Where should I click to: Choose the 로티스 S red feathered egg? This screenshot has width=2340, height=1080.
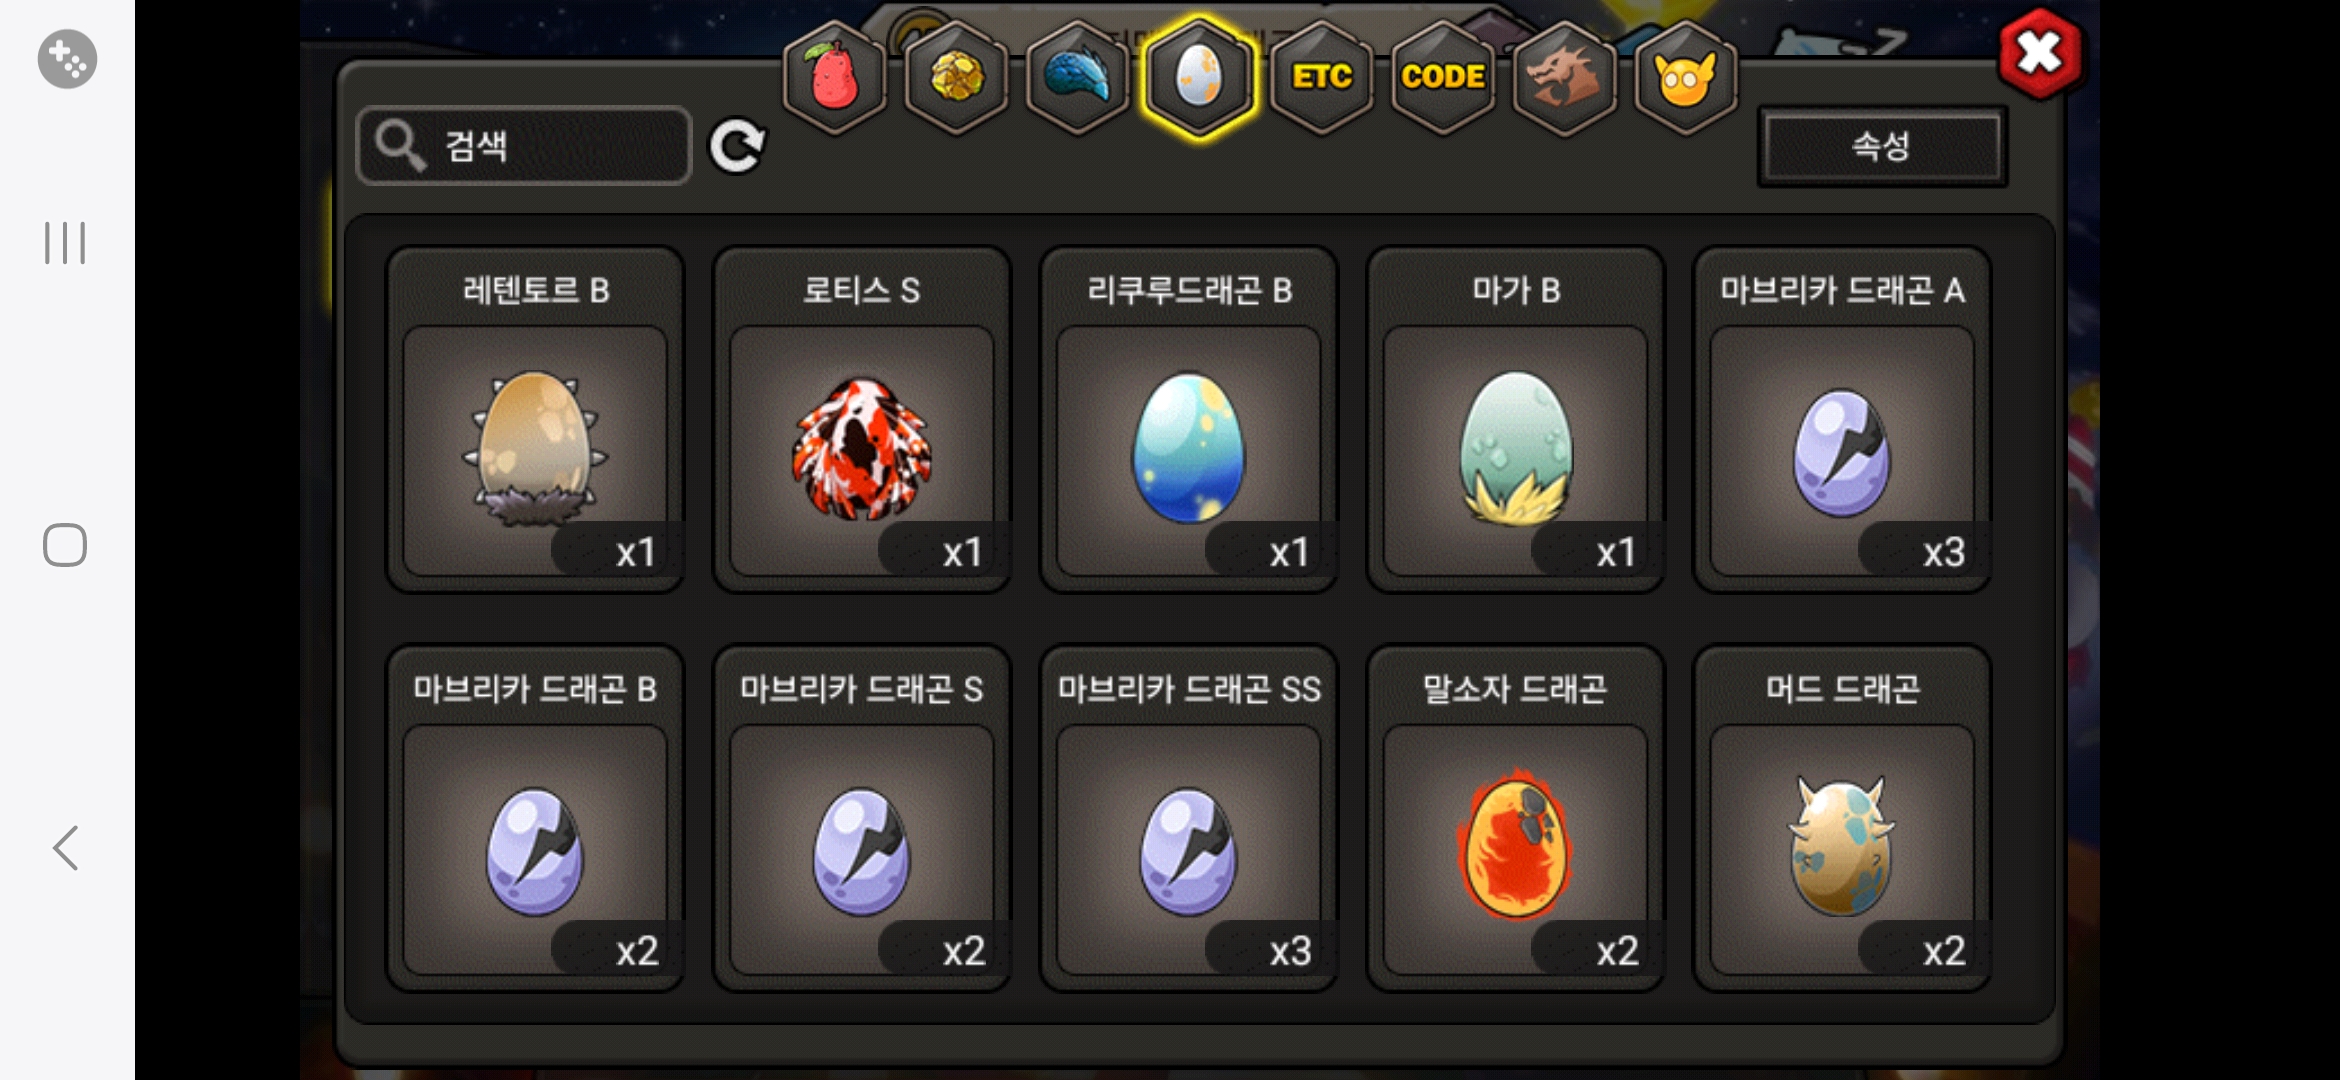coord(862,420)
